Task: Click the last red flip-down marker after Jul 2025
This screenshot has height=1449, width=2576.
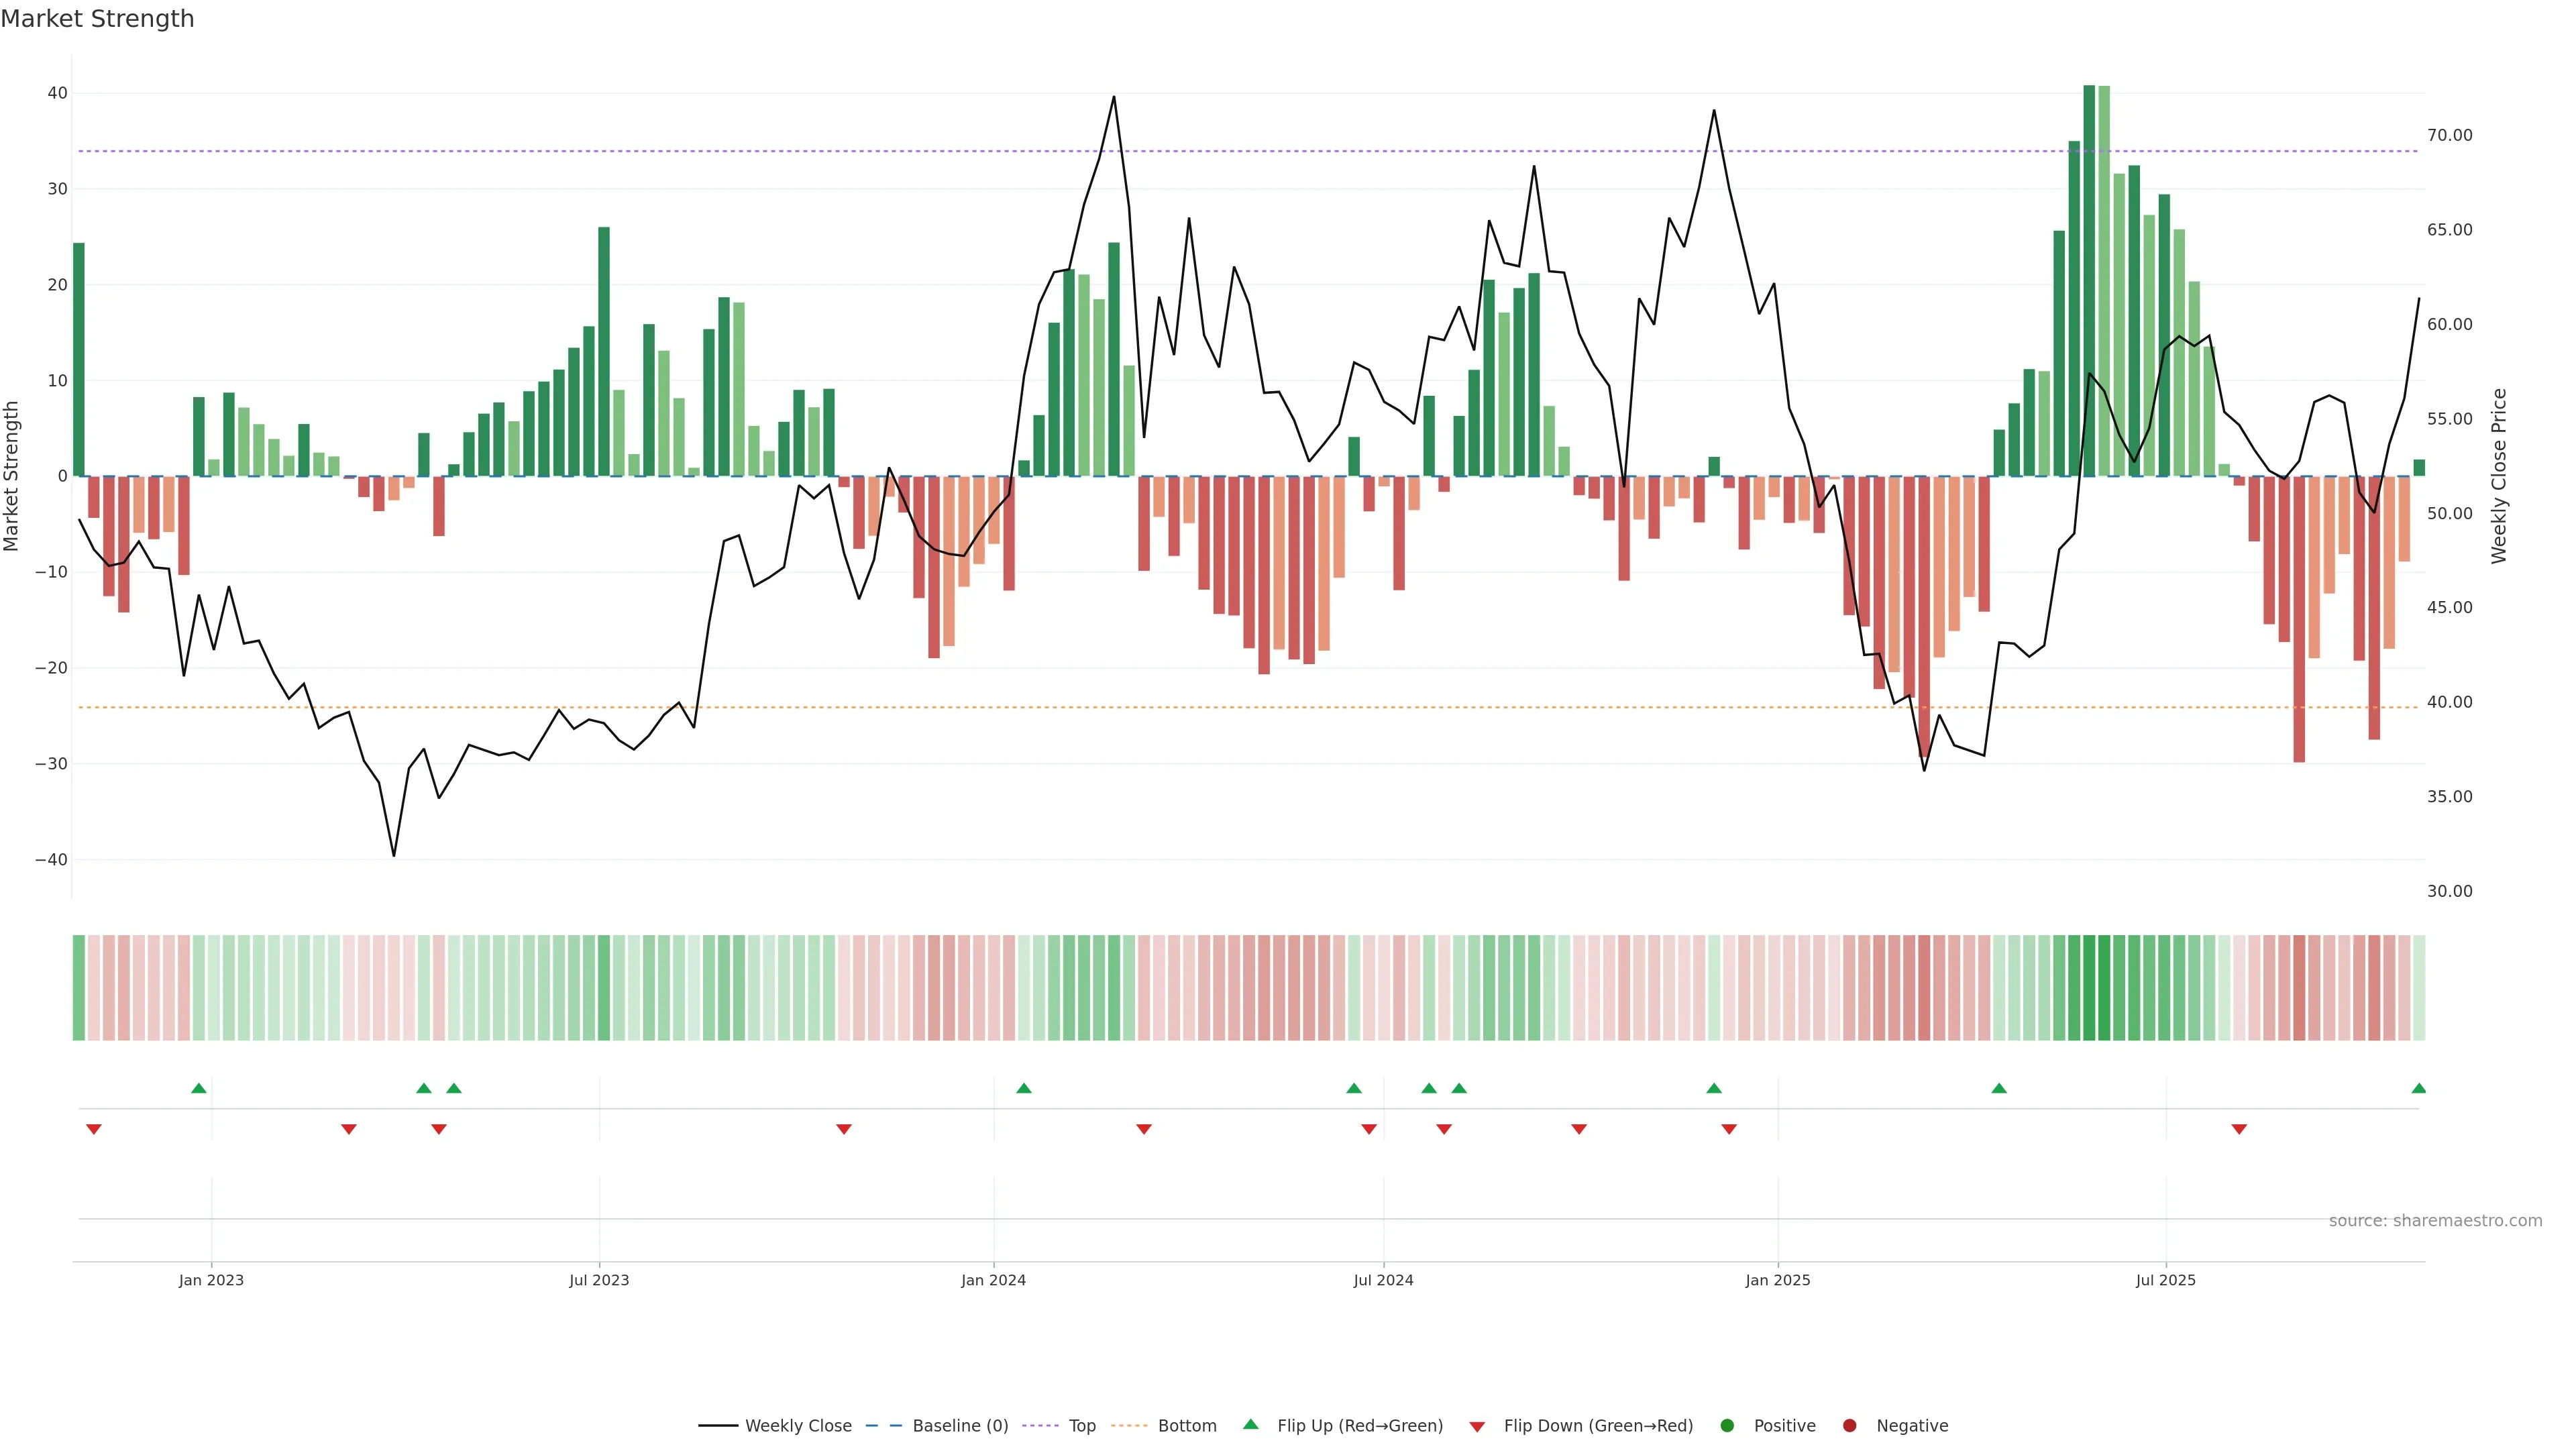Action: [x=2239, y=1129]
